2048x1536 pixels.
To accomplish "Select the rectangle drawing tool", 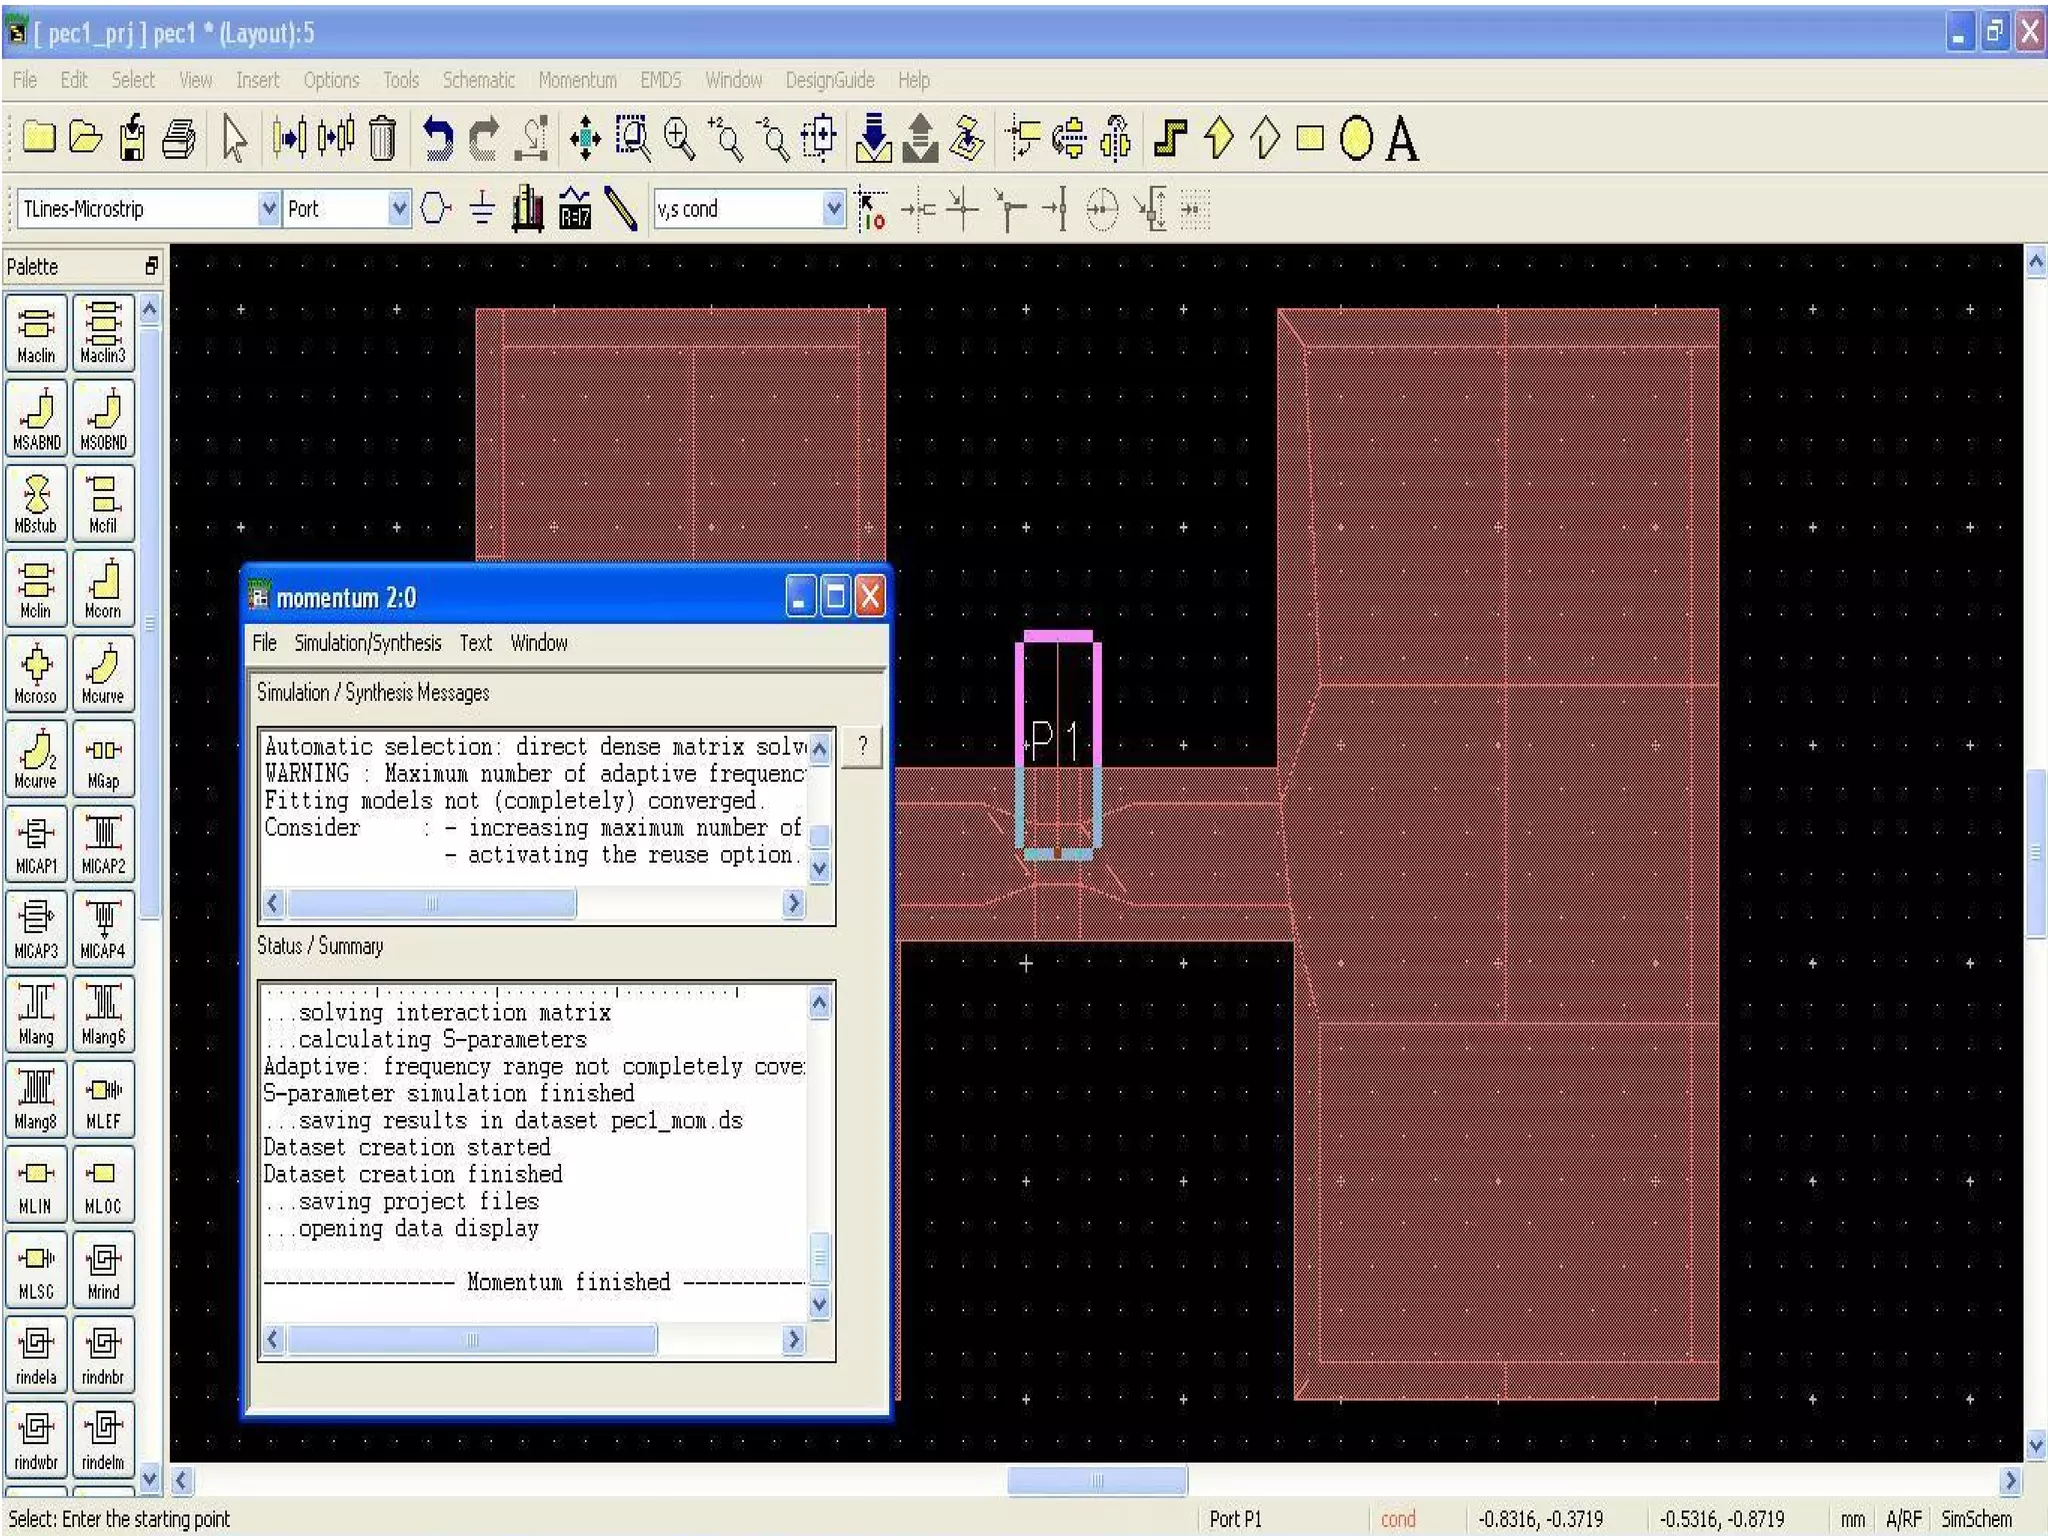I will [x=1309, y=138].
